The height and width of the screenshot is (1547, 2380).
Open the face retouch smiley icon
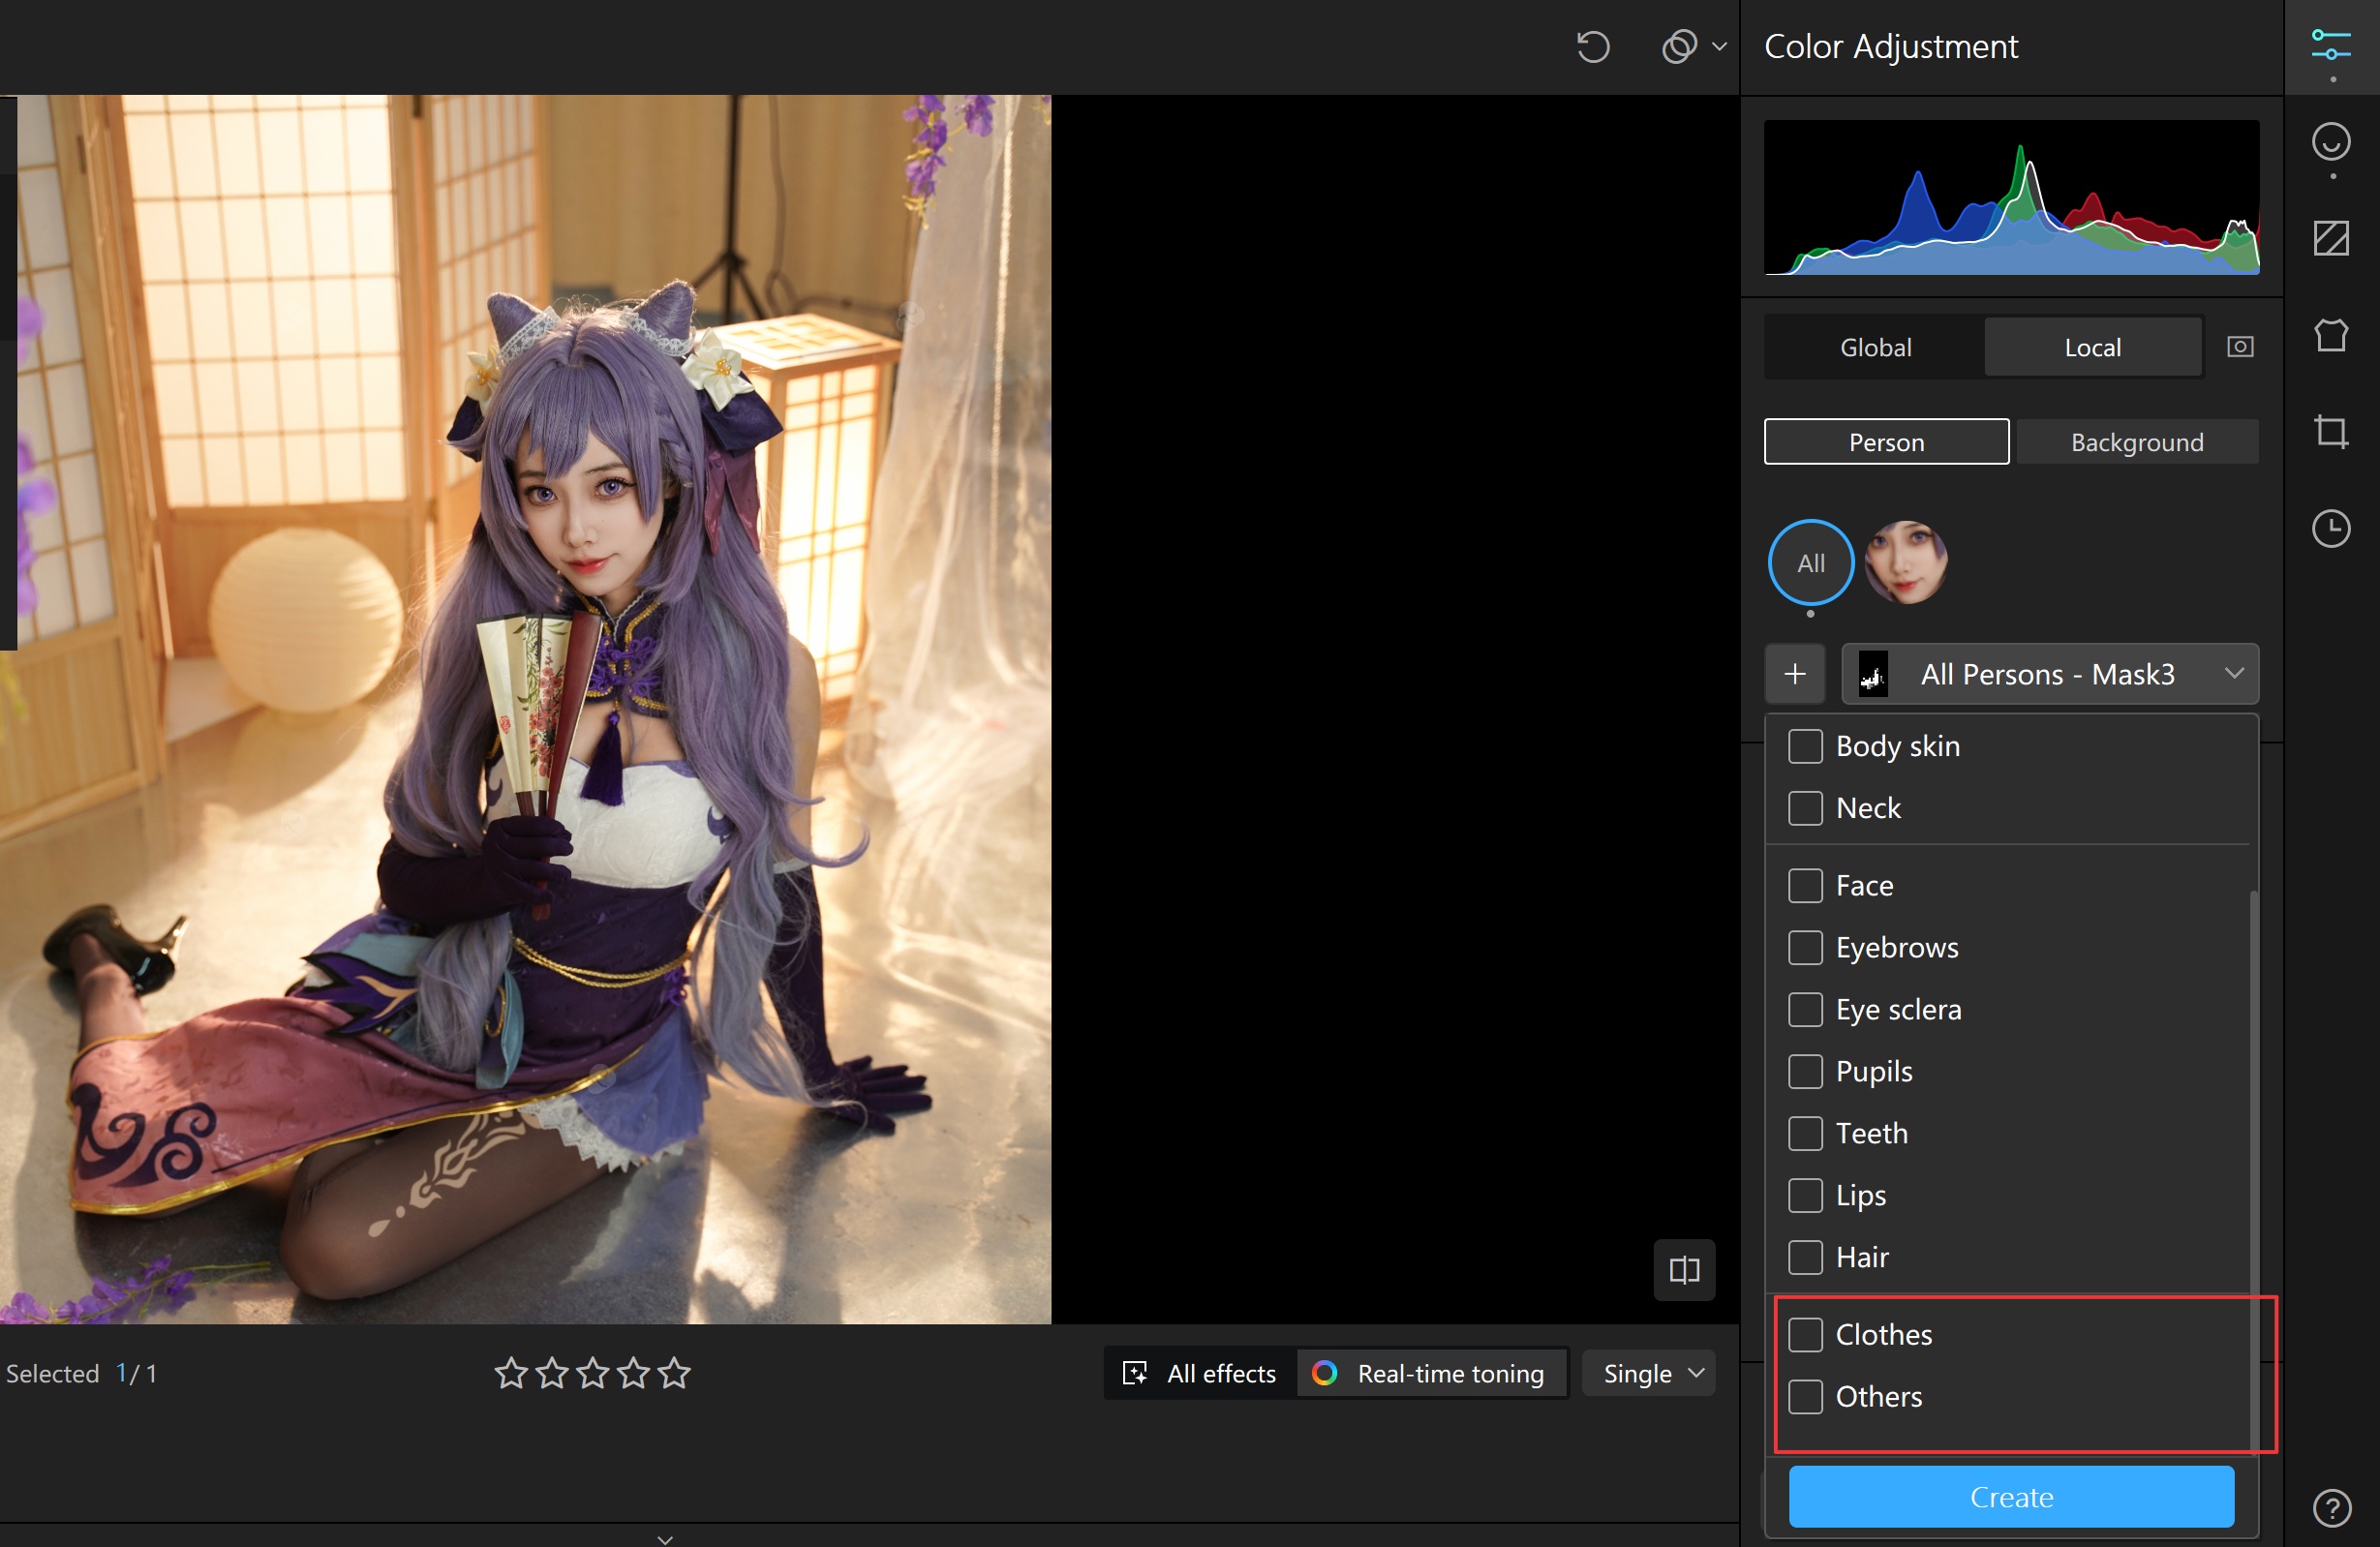(x=2330, y=142)
